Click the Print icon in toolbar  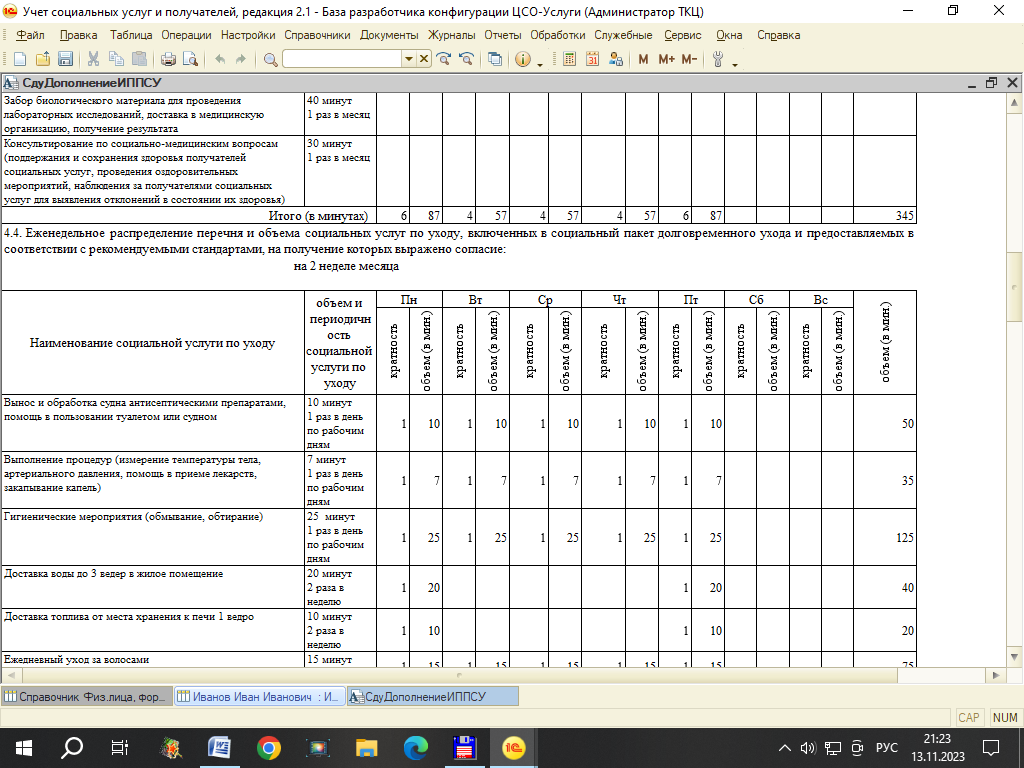[x=168, y=59]
